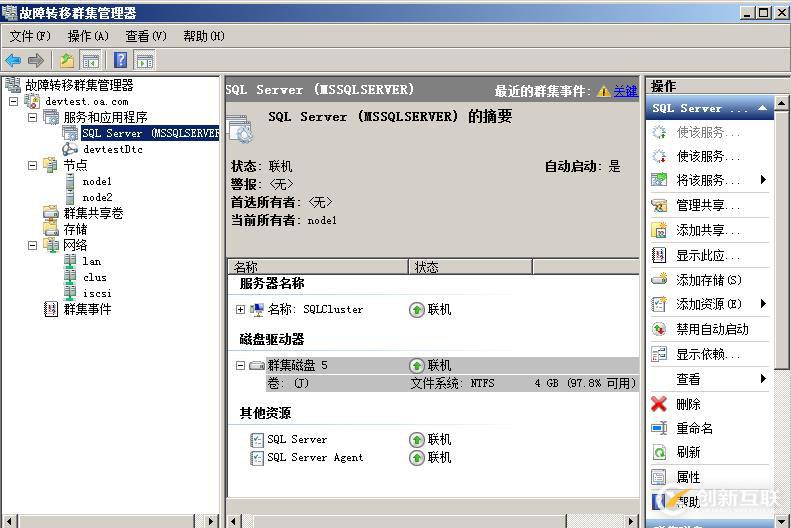Click the cluster events icon in tree
This screenshot has height=528, width=791.
click(x=51, y=309)
